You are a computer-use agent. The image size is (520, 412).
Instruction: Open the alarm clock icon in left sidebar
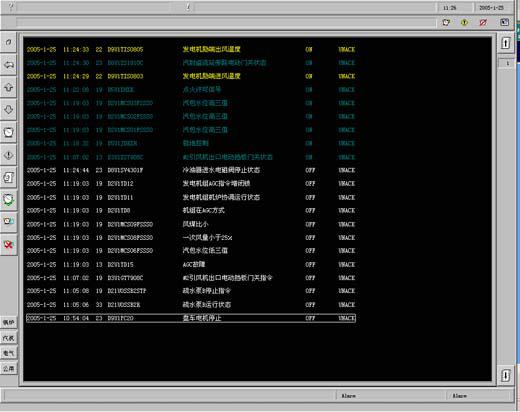9,132
